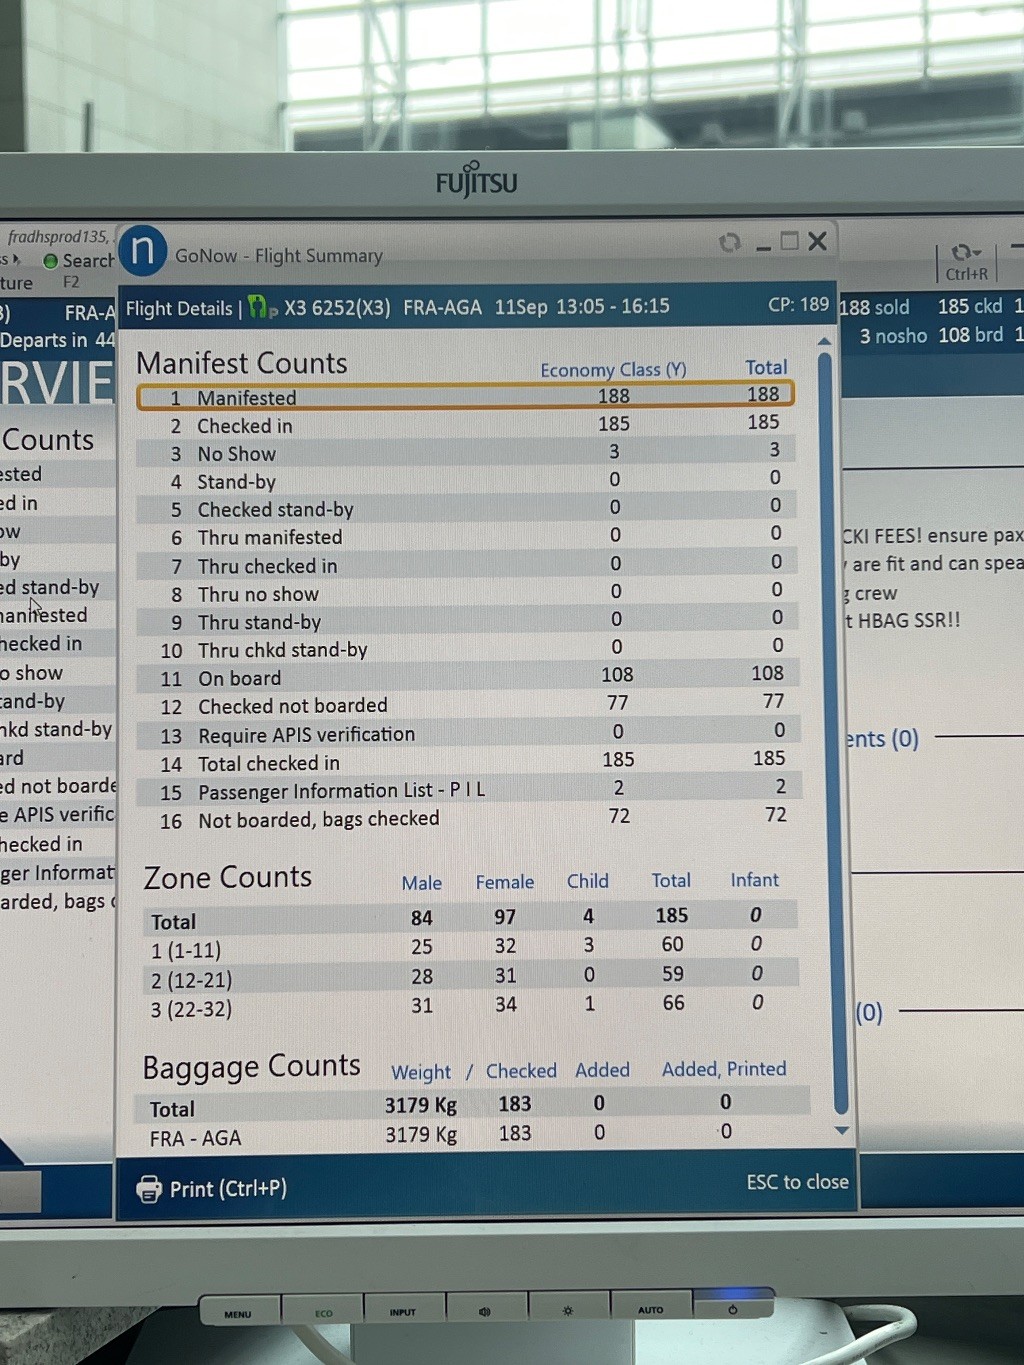Click the GoNow "n" application logo
The height and width of the screenshot is (1365, 1024).
142,251
